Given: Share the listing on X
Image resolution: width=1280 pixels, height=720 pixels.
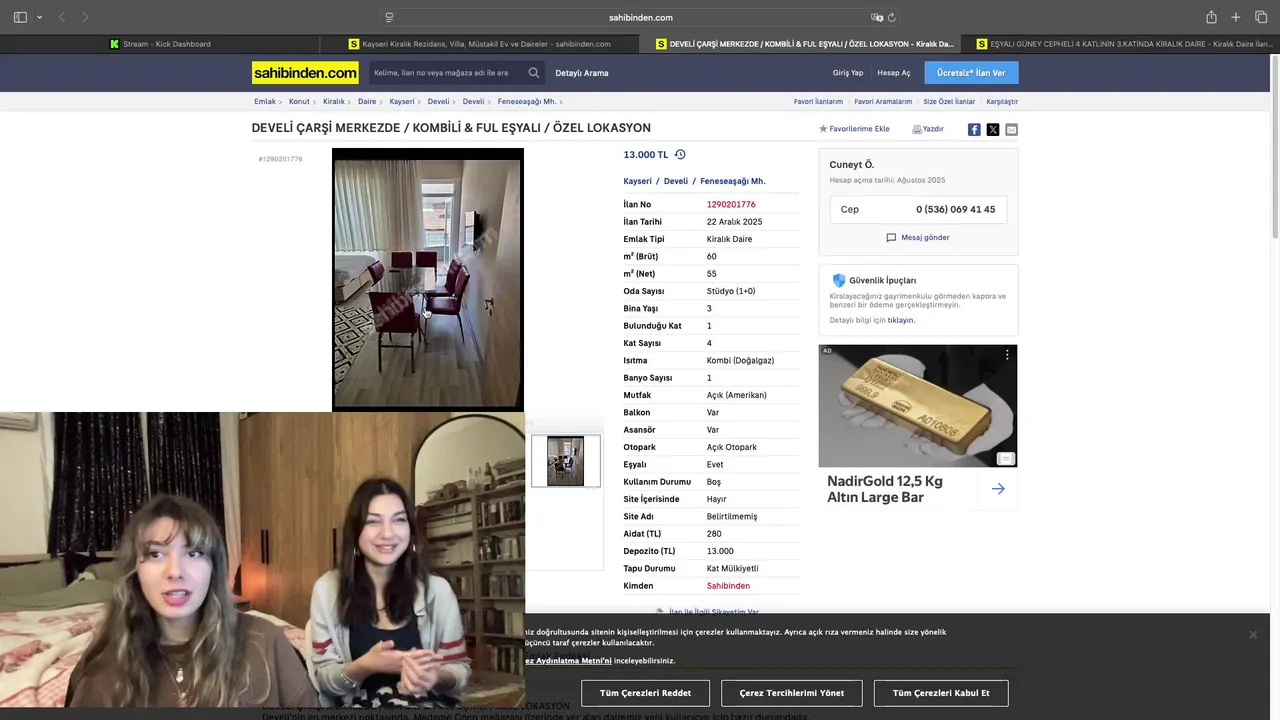Looking at the screenshot, I should click(x=993, y=129).
